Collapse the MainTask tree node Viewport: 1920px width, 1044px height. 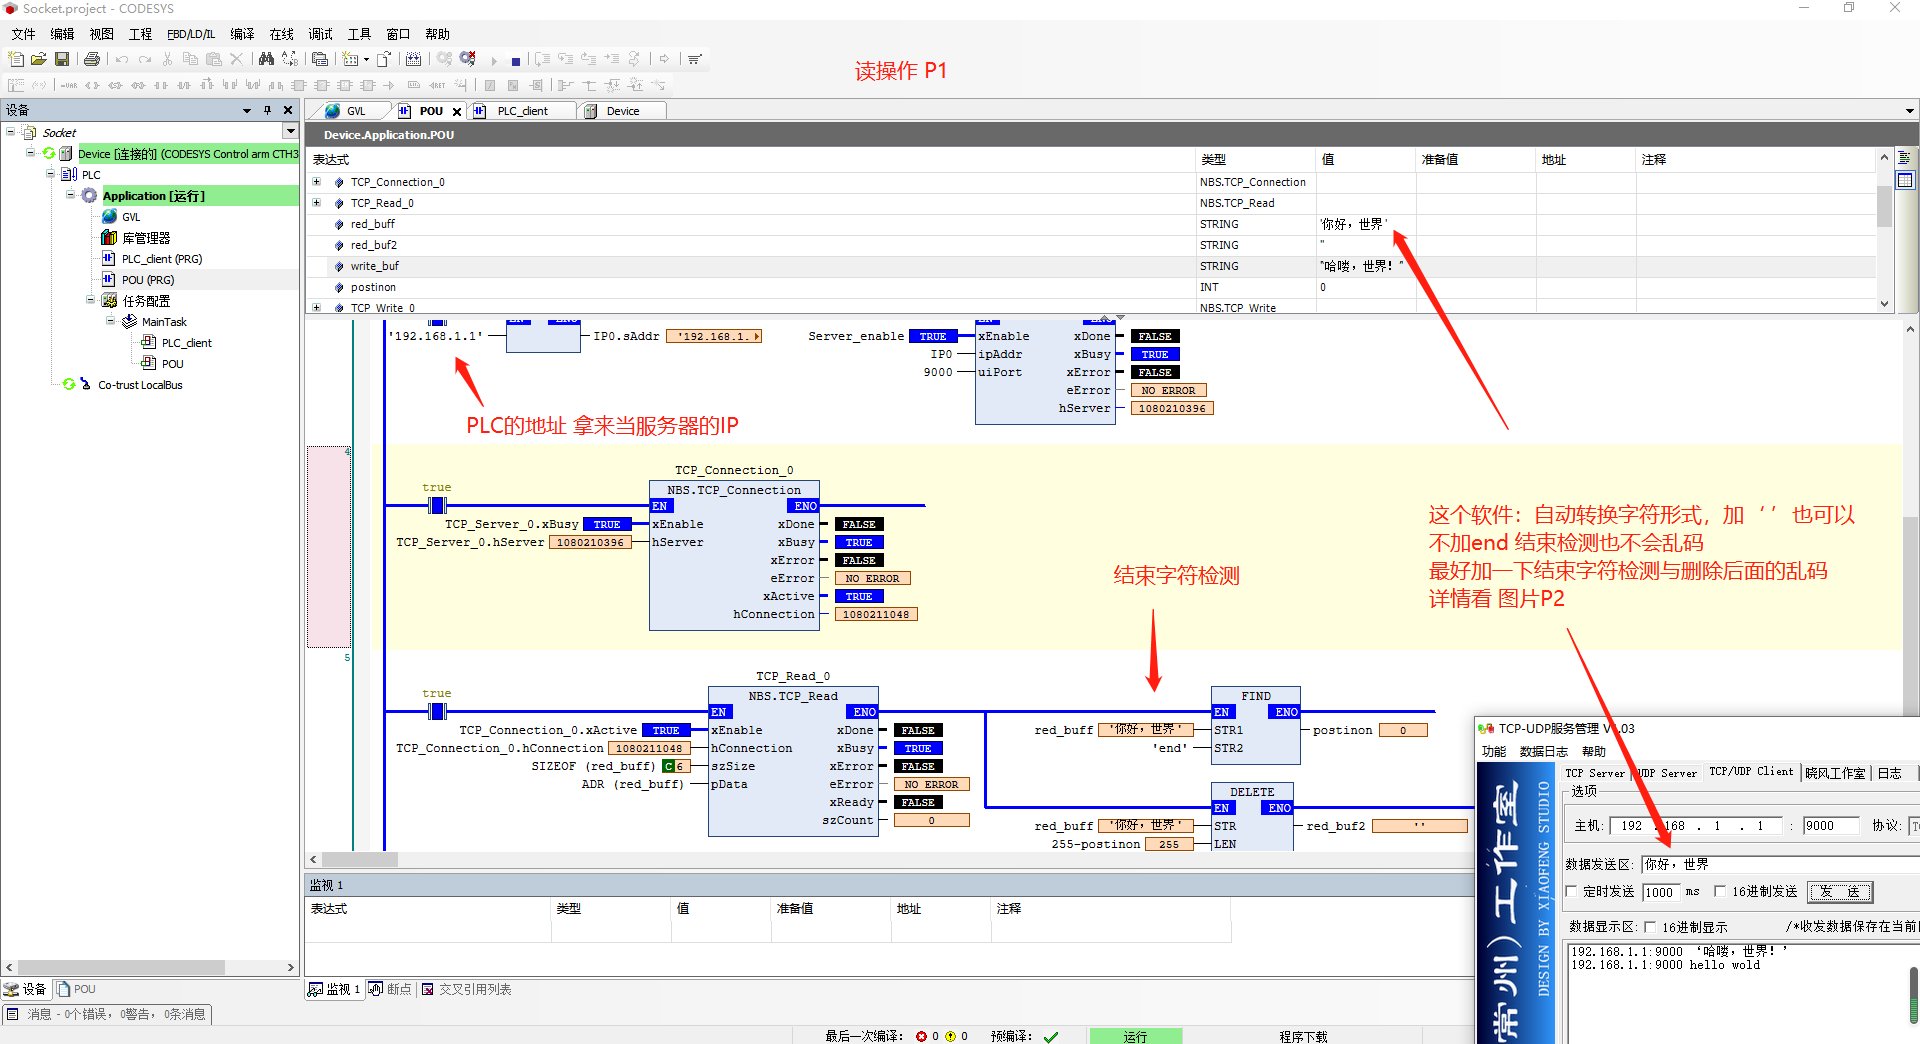point(111,321)
